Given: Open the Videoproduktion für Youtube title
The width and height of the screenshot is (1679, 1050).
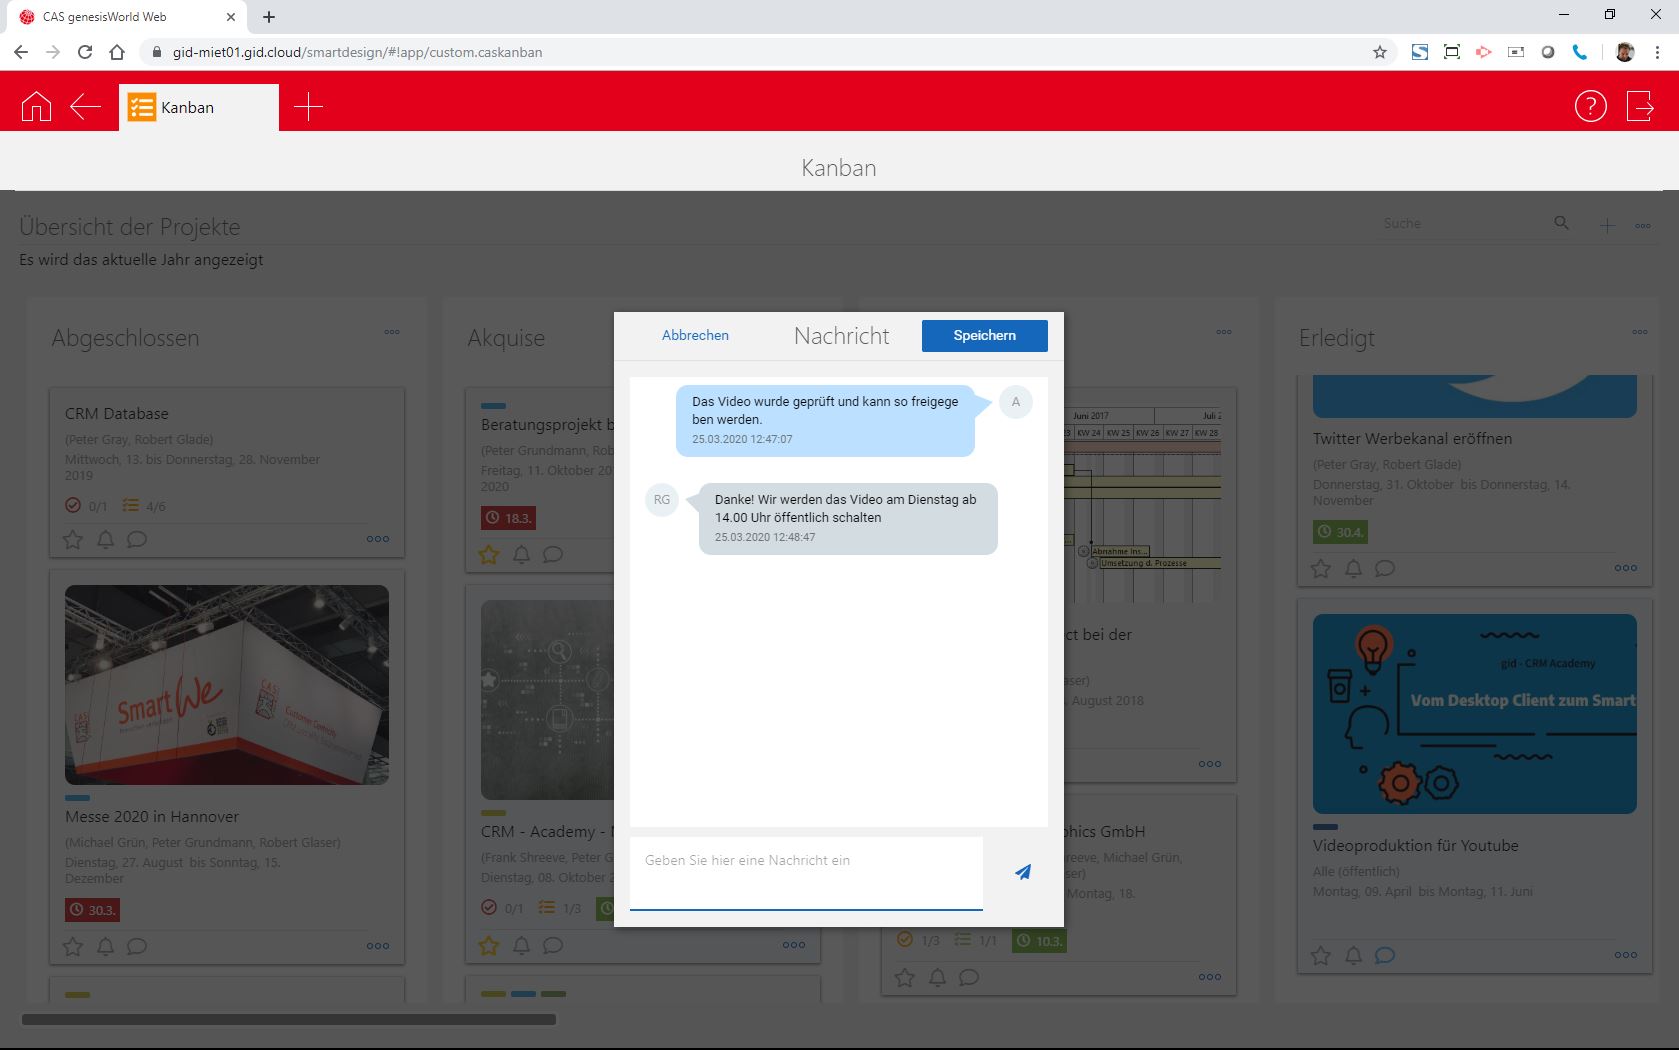Looking at the screenshot, I should click(x=1415, y=846).
